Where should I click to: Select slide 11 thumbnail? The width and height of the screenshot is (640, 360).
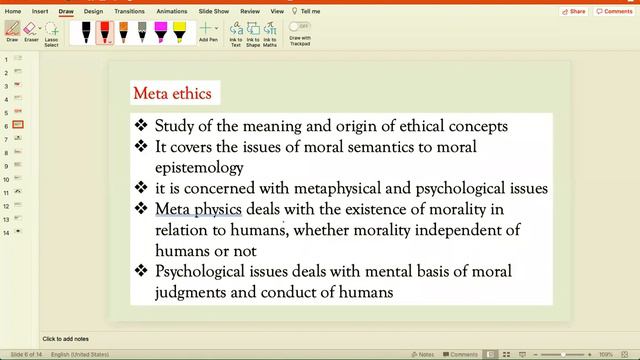pos(18,191)
